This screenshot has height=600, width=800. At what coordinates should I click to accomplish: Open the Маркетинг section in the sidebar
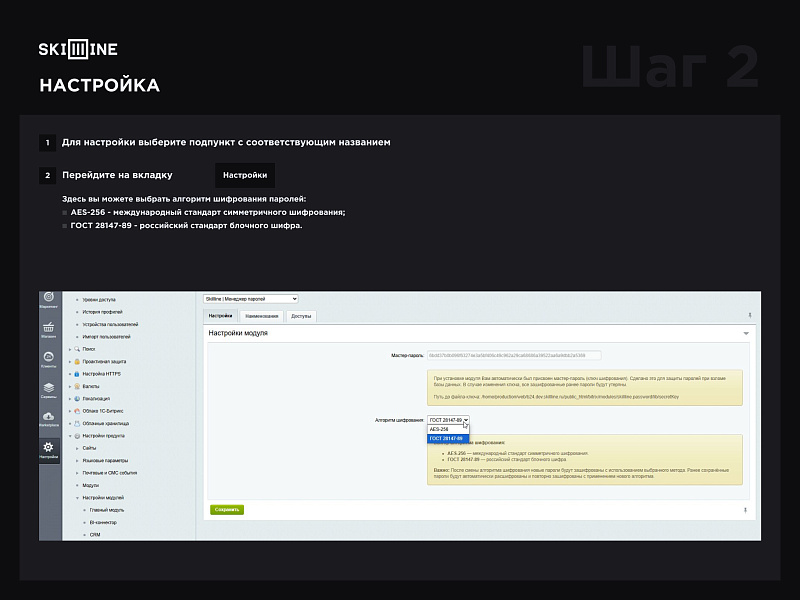tap(48, 299)
